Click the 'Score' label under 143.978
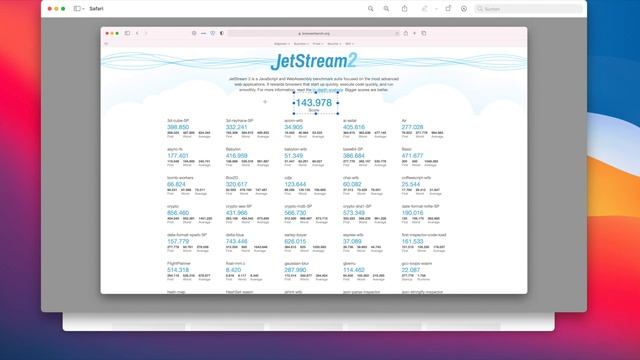The image size is (640, 360). click(313, 111)
